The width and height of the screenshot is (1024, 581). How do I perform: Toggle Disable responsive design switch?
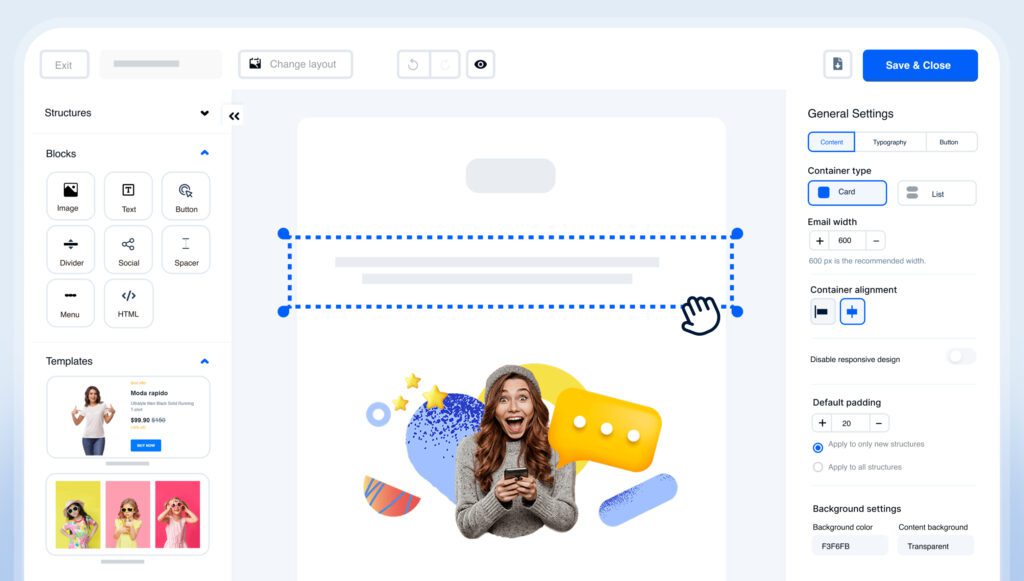[x=961, y=356]
